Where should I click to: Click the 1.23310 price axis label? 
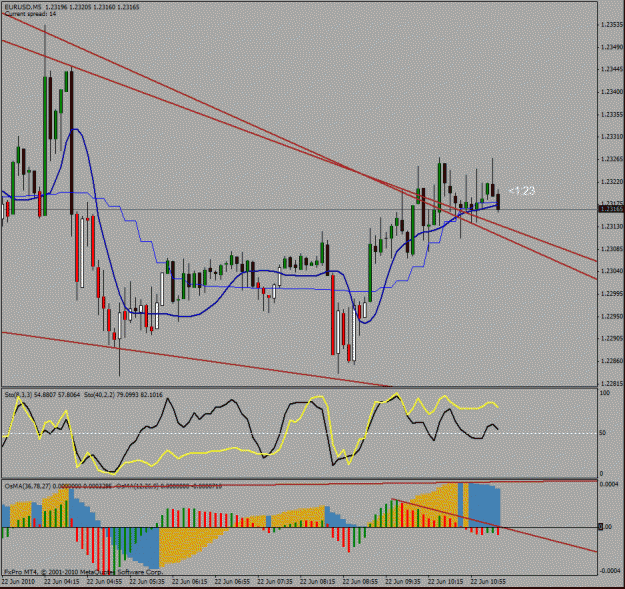612,137
